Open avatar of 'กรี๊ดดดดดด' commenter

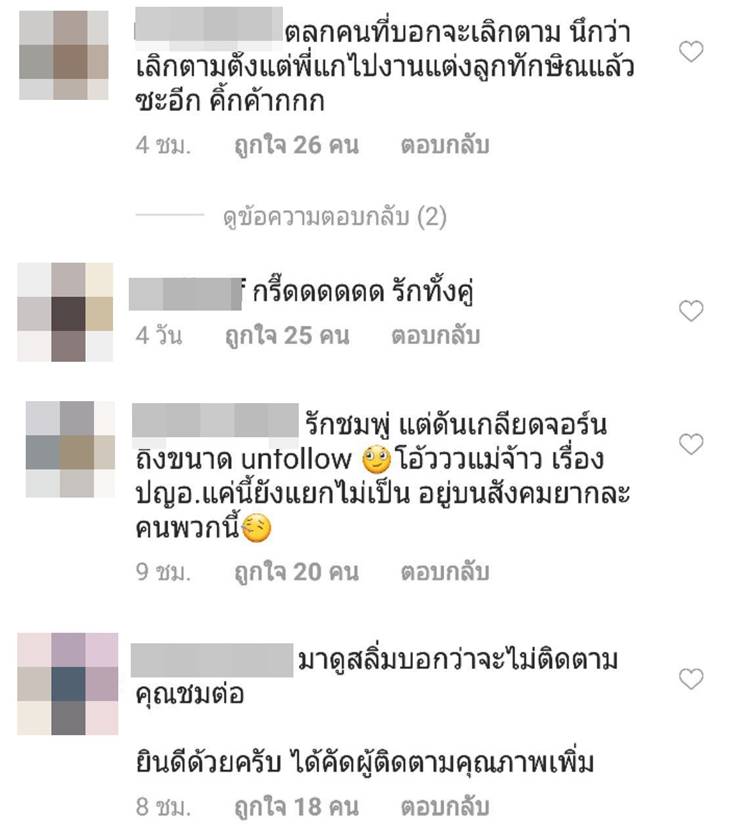pyautogui.click(x=65, y=312)
